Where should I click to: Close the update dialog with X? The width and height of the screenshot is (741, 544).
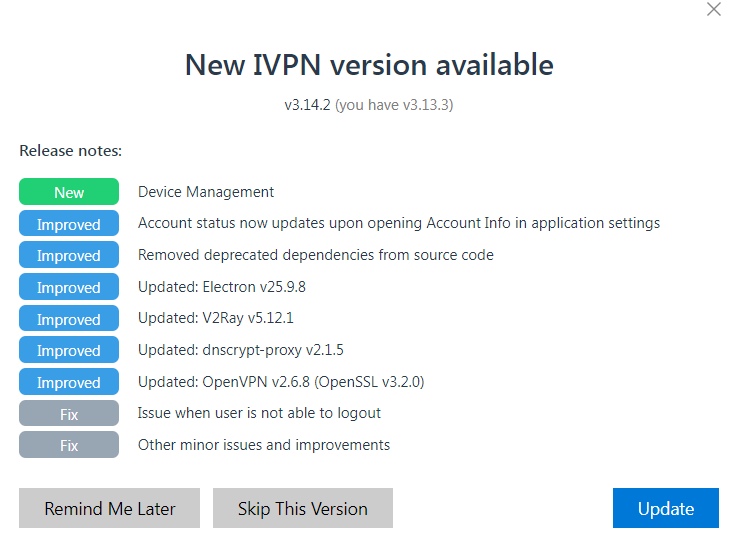click(x=713, y=10)
